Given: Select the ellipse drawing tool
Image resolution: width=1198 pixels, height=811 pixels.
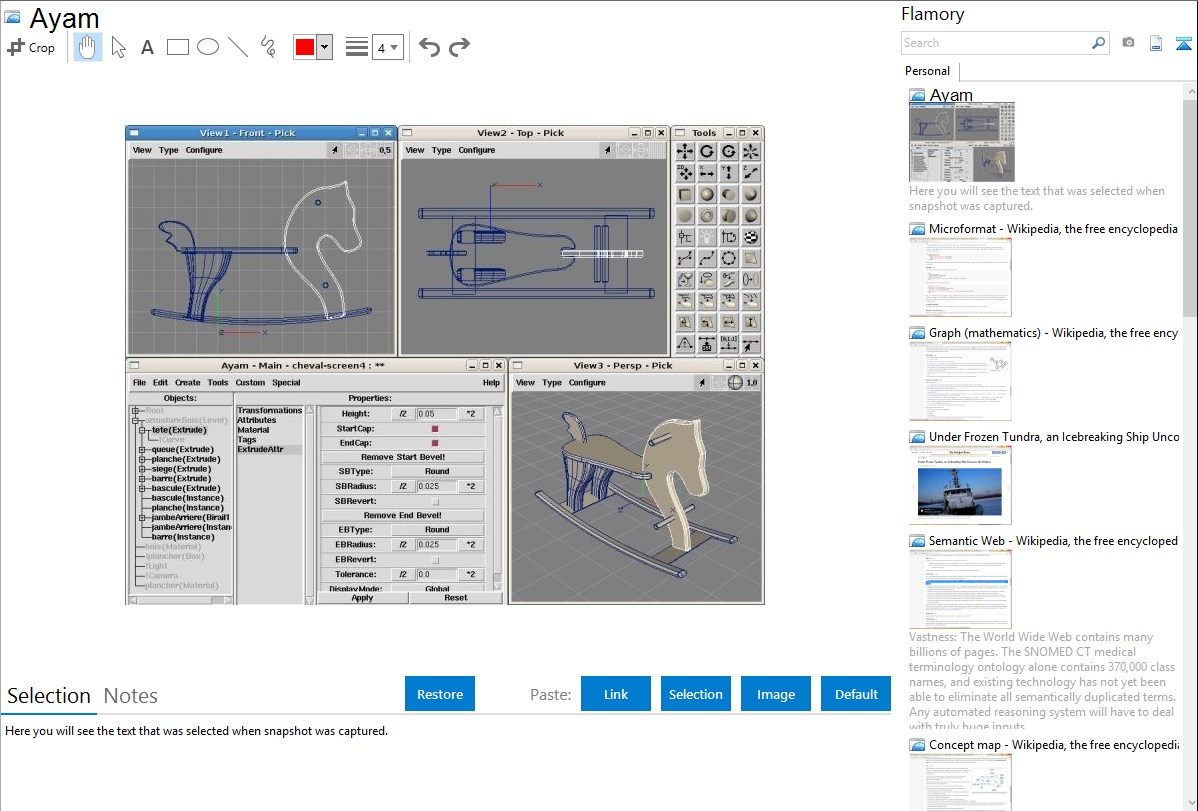Looking at the screenshot, I should coord(208,47).
